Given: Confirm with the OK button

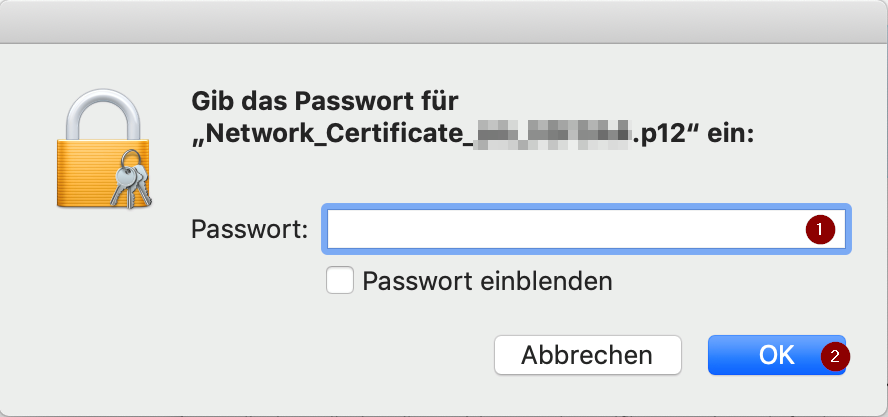Looking at the screenshot, I should (x=775, y=355).
